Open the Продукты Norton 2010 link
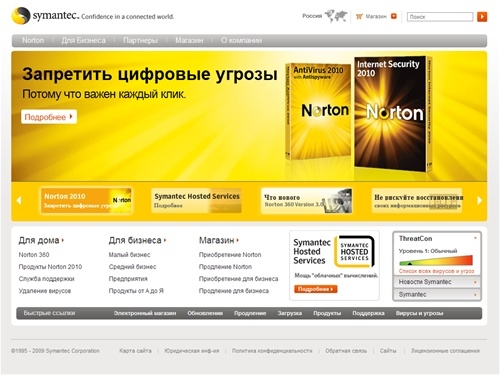 click(50, 267)
